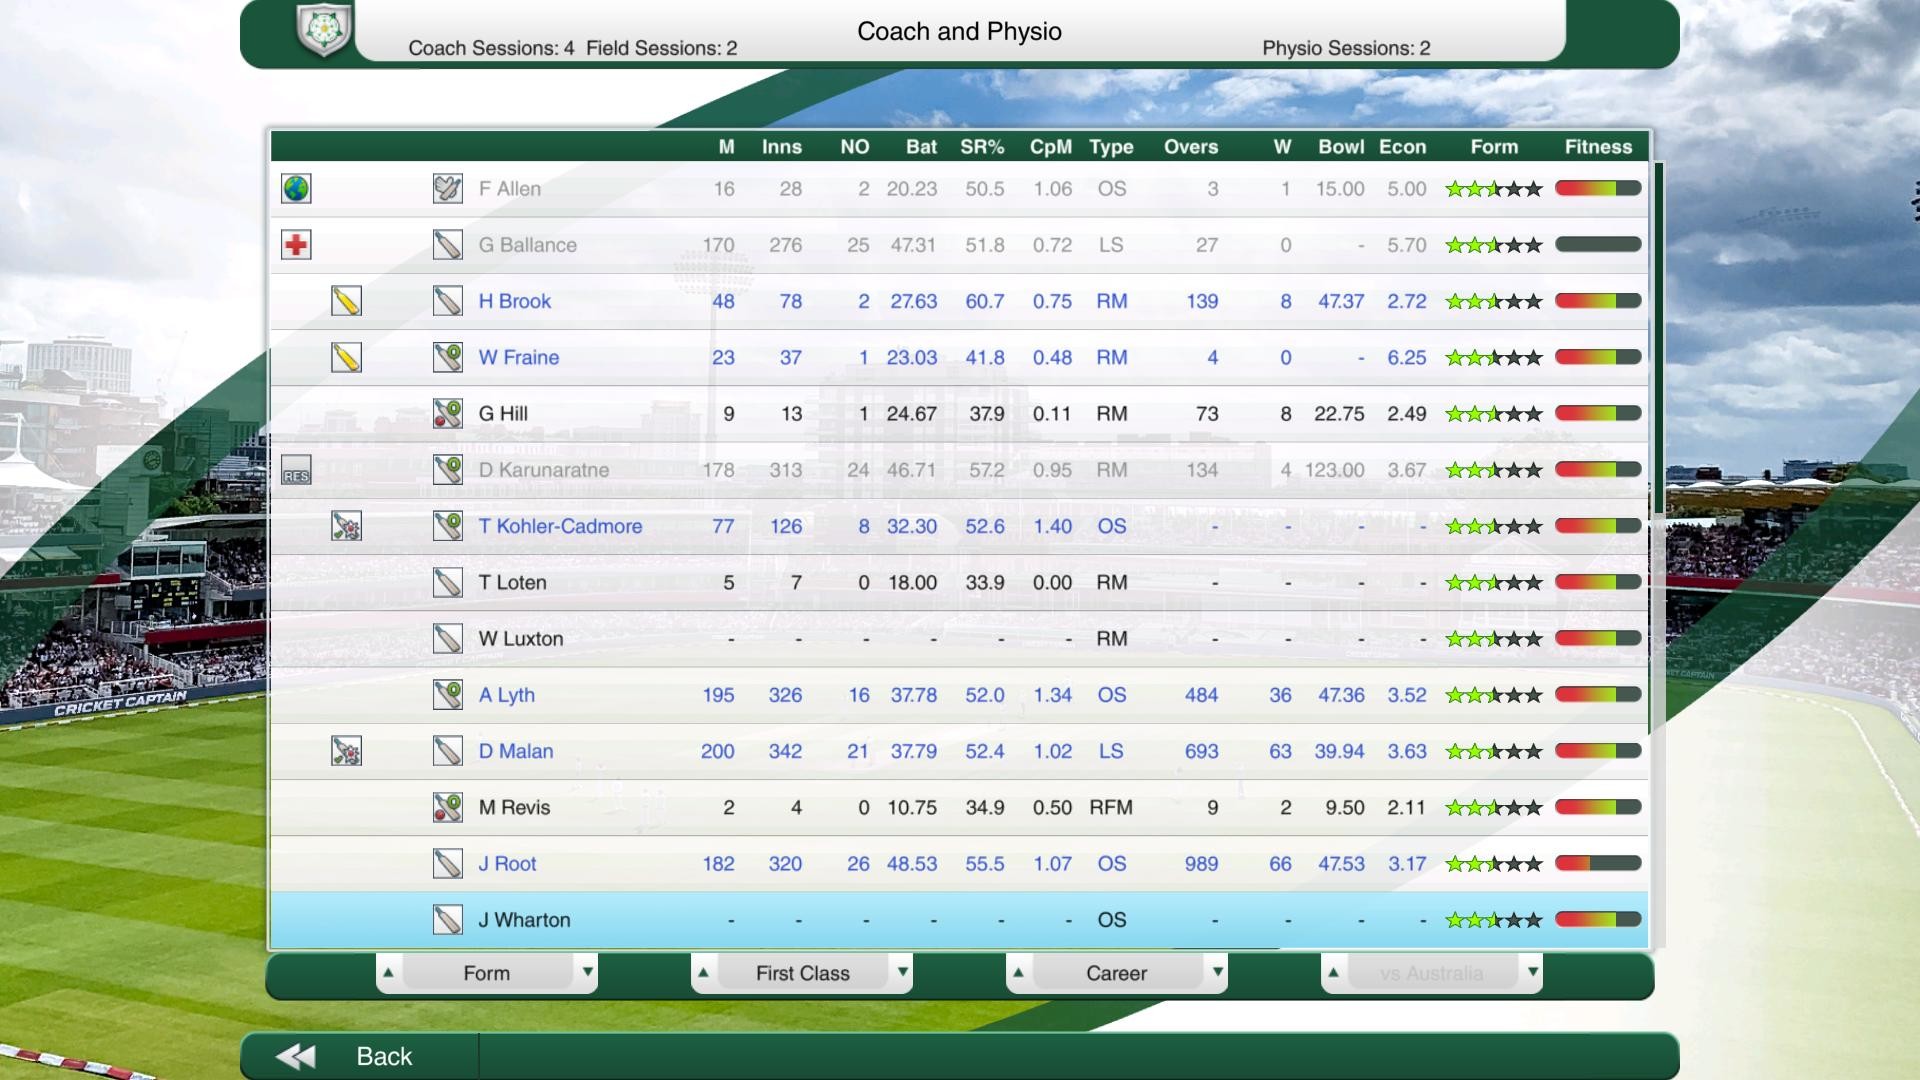Click the opener bat icon beside A Lyth
This screenshot has width=1920, height=1080.
(x=447, y=695)
